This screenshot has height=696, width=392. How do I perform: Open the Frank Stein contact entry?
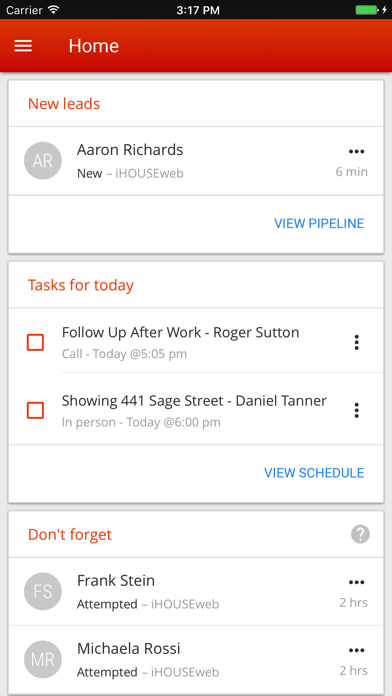pyautogui.click(x=196, y=591)
